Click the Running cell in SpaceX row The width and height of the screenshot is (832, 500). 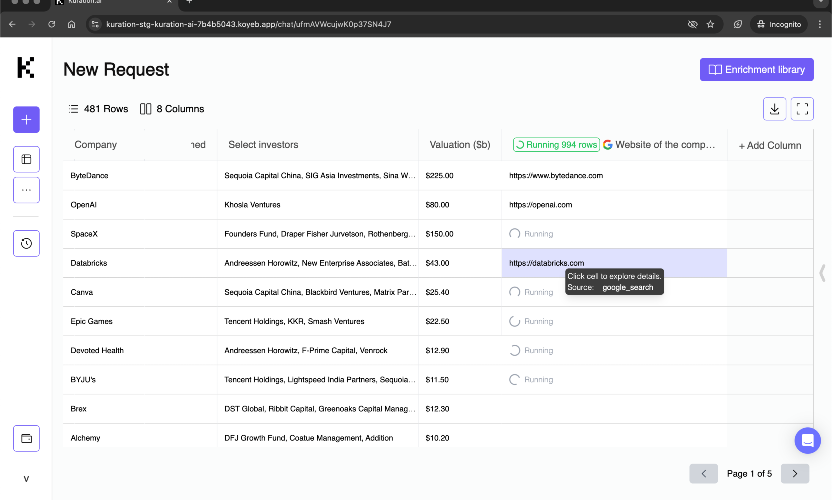click(614, 234)
